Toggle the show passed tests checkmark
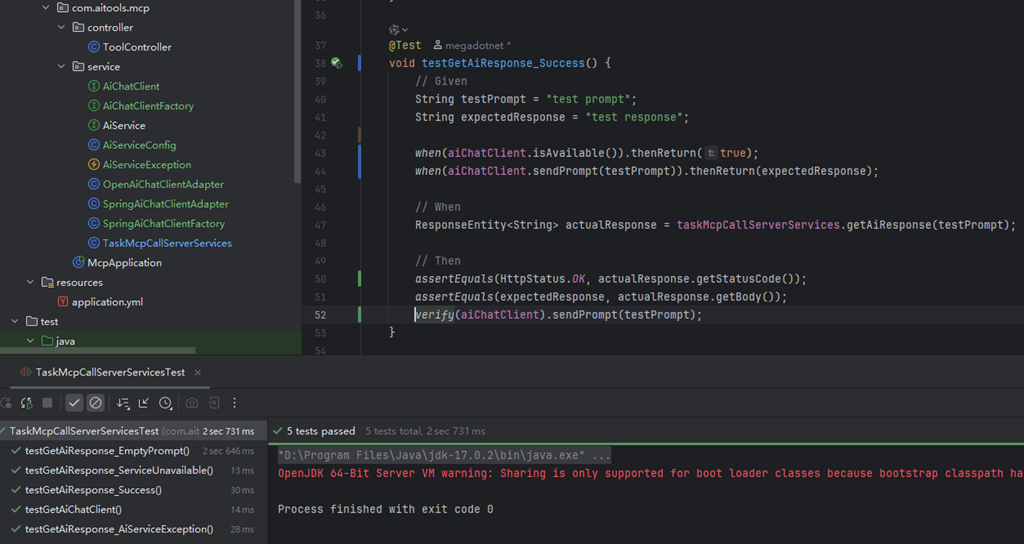 point(74,403)
